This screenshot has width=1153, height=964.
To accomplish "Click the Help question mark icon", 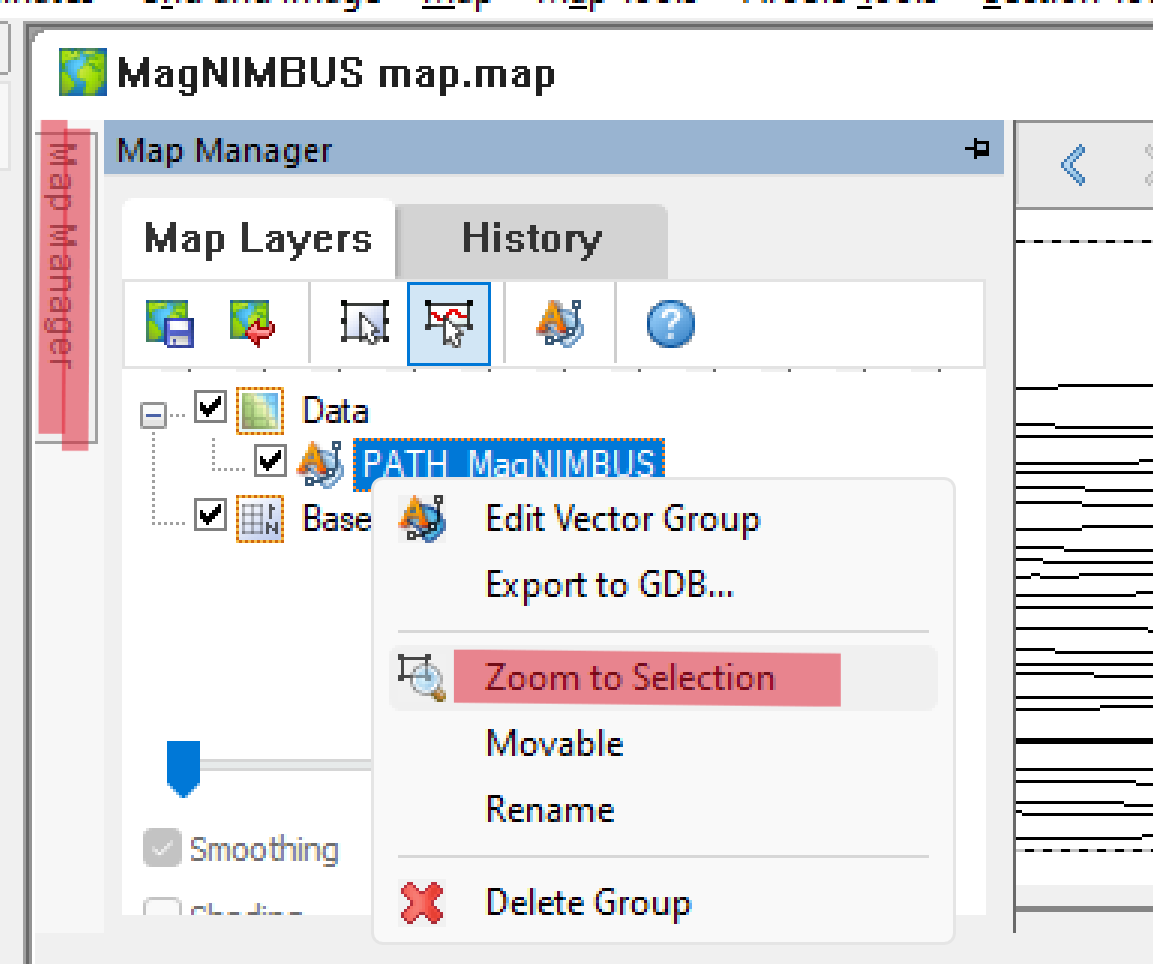I will click(x=669, y=322).
